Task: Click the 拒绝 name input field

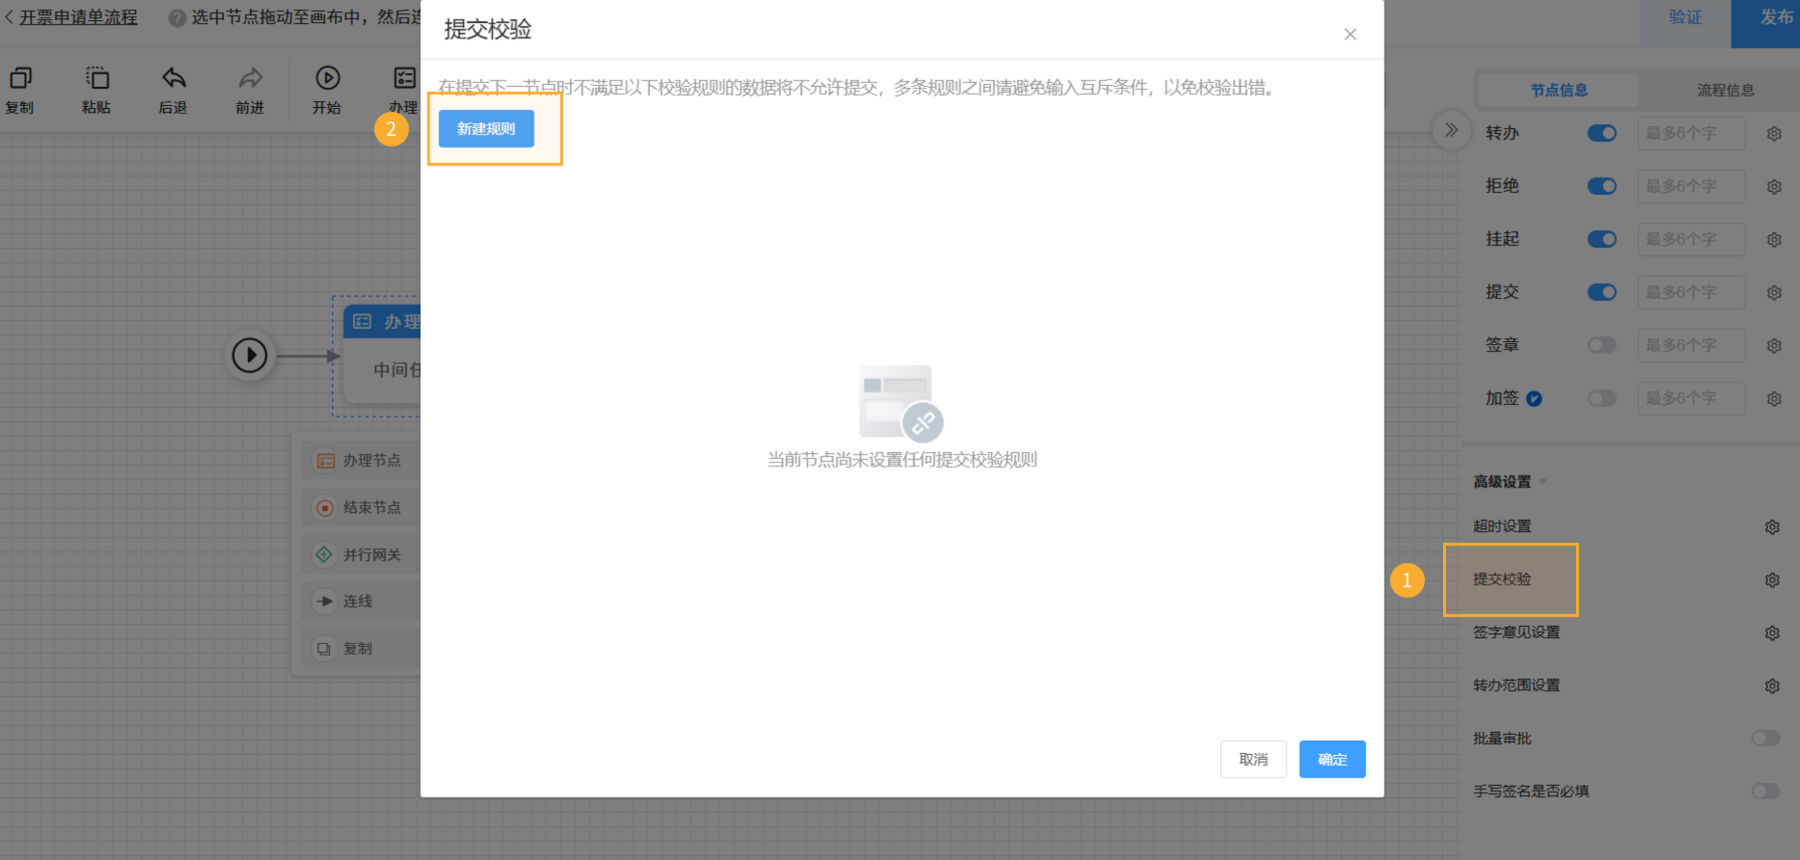Action: pyautogui.click(x=1691, y=186)
